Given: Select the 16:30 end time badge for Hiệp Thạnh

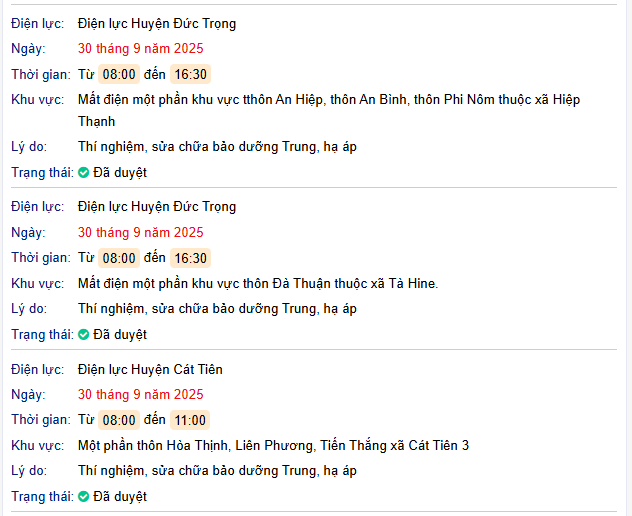Looking at the screenshot, I should pos(190,74).
